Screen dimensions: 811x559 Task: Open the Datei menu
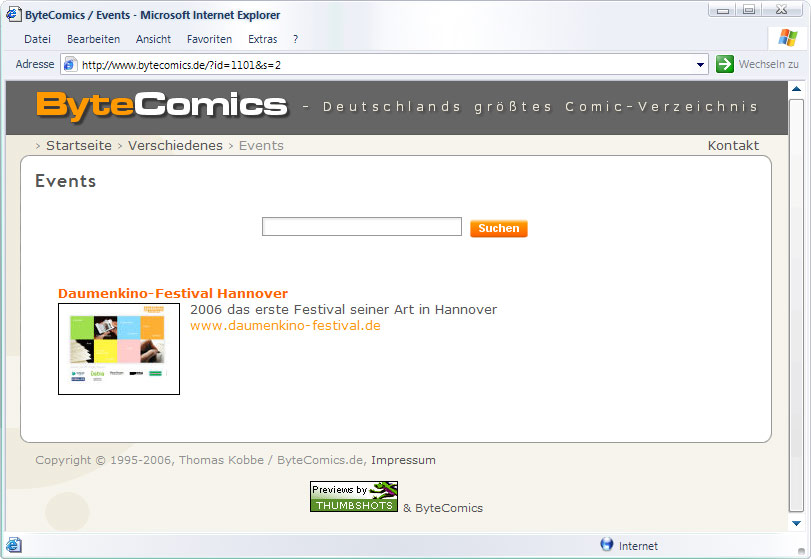pos(37,39)
